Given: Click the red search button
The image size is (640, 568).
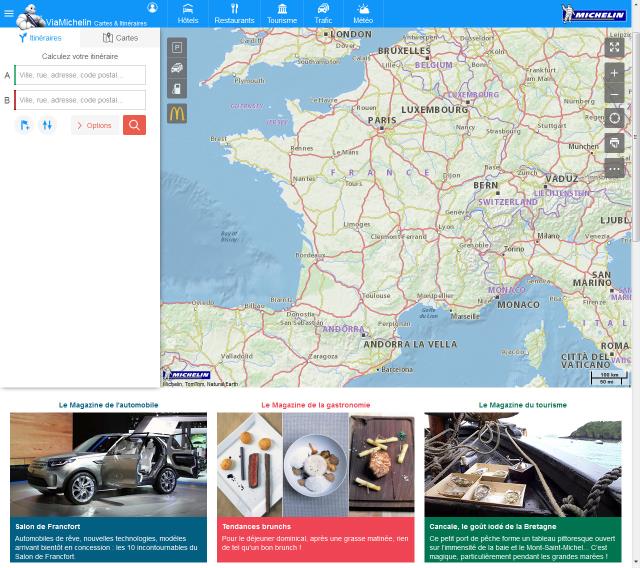Looking at the screenshot, I should pos(134,125).
